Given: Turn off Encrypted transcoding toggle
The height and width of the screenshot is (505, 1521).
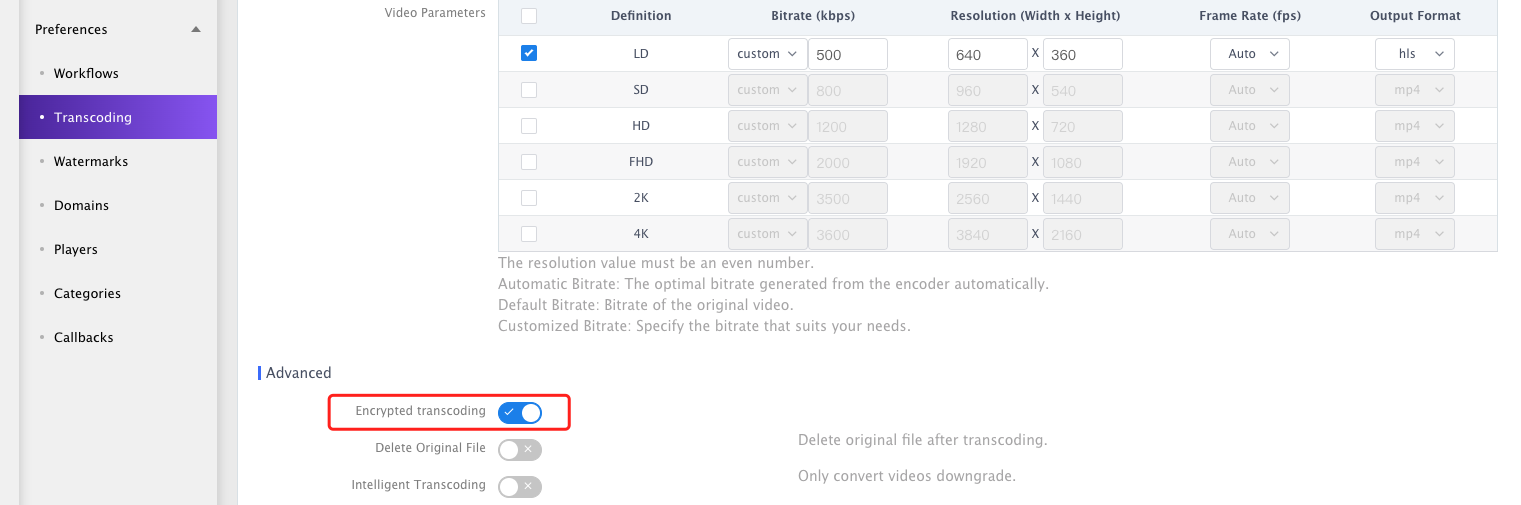Looking at the screenshot, I should 520,412.
